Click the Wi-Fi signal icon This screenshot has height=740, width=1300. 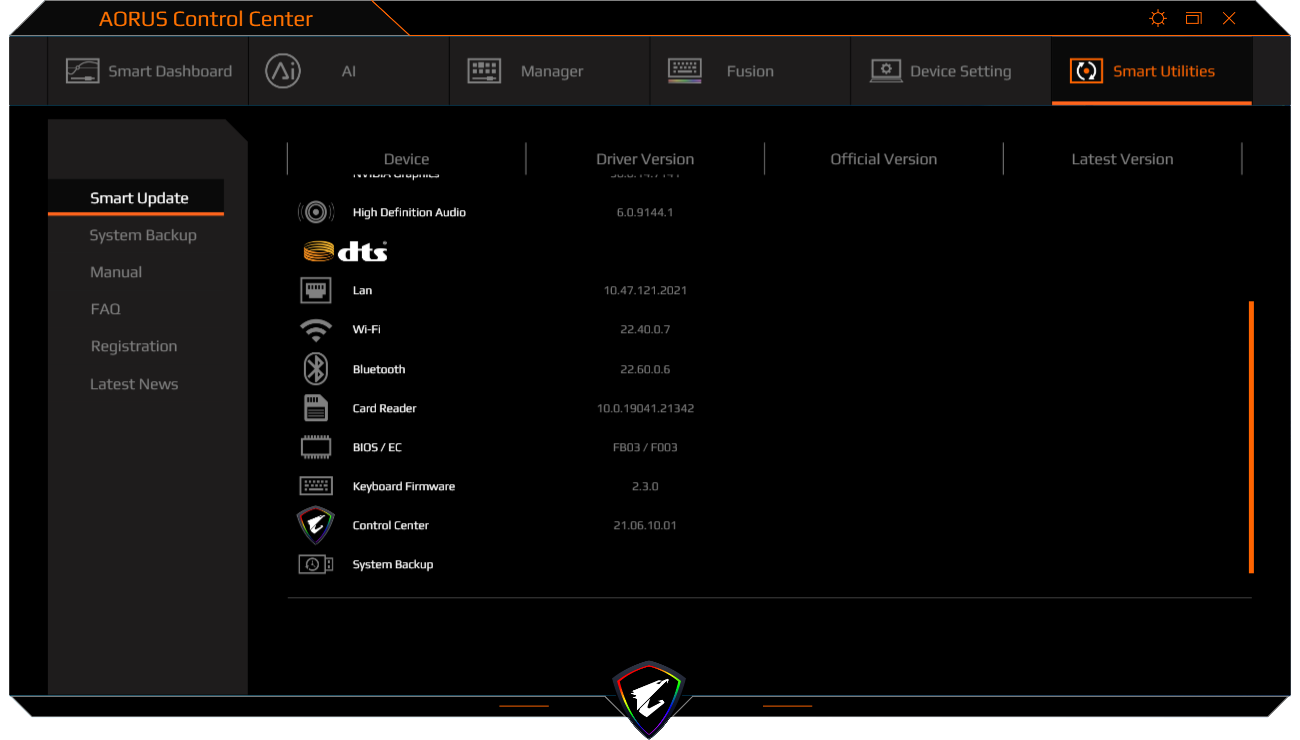[x=316, y=330]
